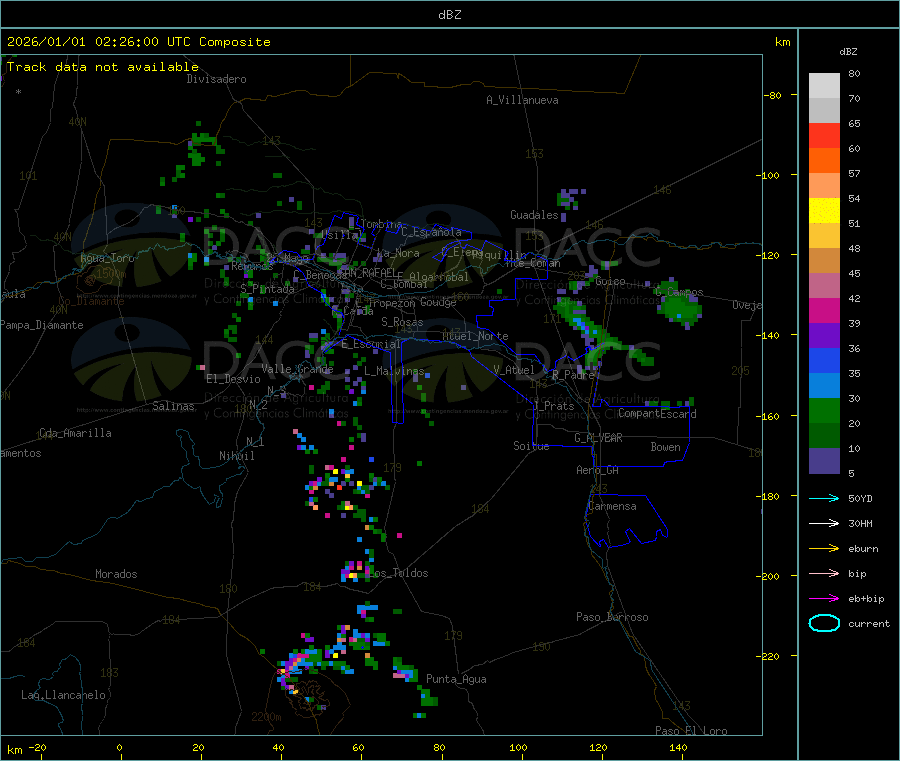The height and width of the screenshot is (761, 900).
Task: Click the Punta_Agua map label
Action: (x=456, y=679)
